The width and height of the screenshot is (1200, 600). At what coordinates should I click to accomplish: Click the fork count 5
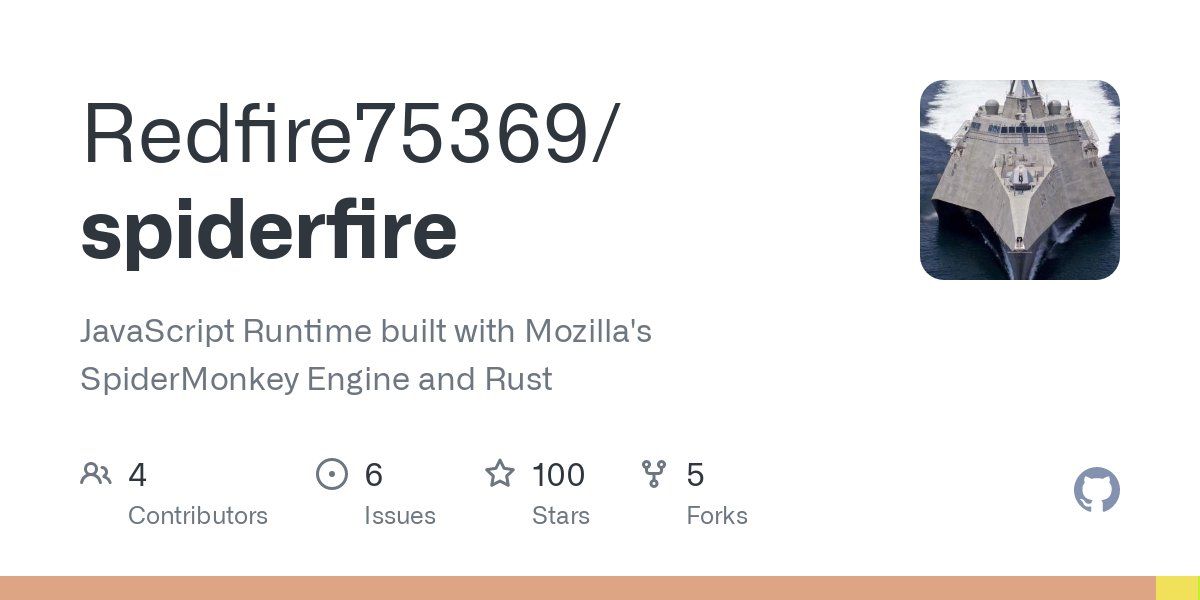click(695, 474)
